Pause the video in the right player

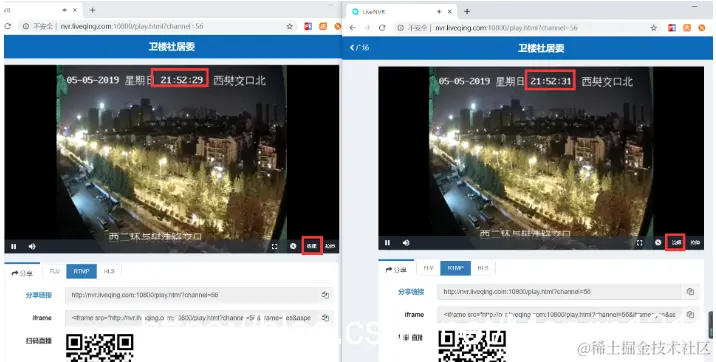pos(387,243)
